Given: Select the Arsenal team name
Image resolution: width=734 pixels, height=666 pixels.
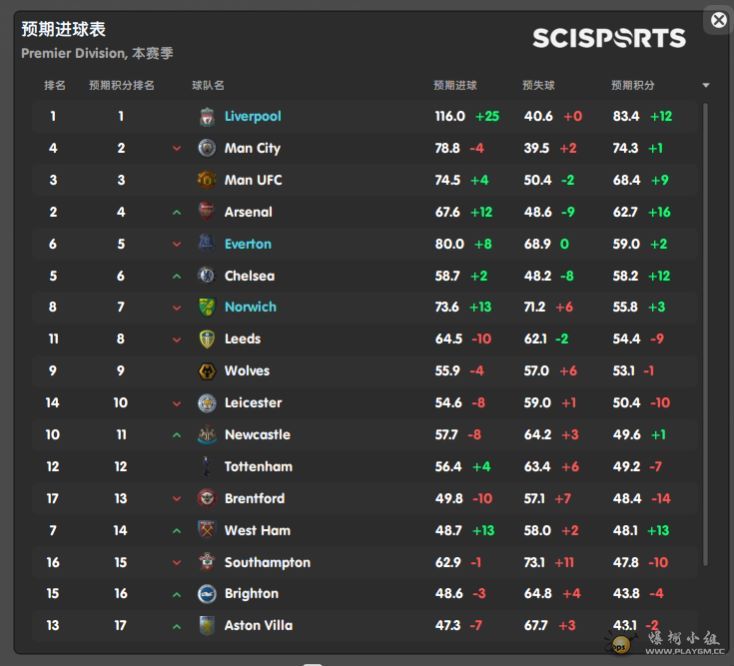Looking at the screenshot, I should coord(248,212).
